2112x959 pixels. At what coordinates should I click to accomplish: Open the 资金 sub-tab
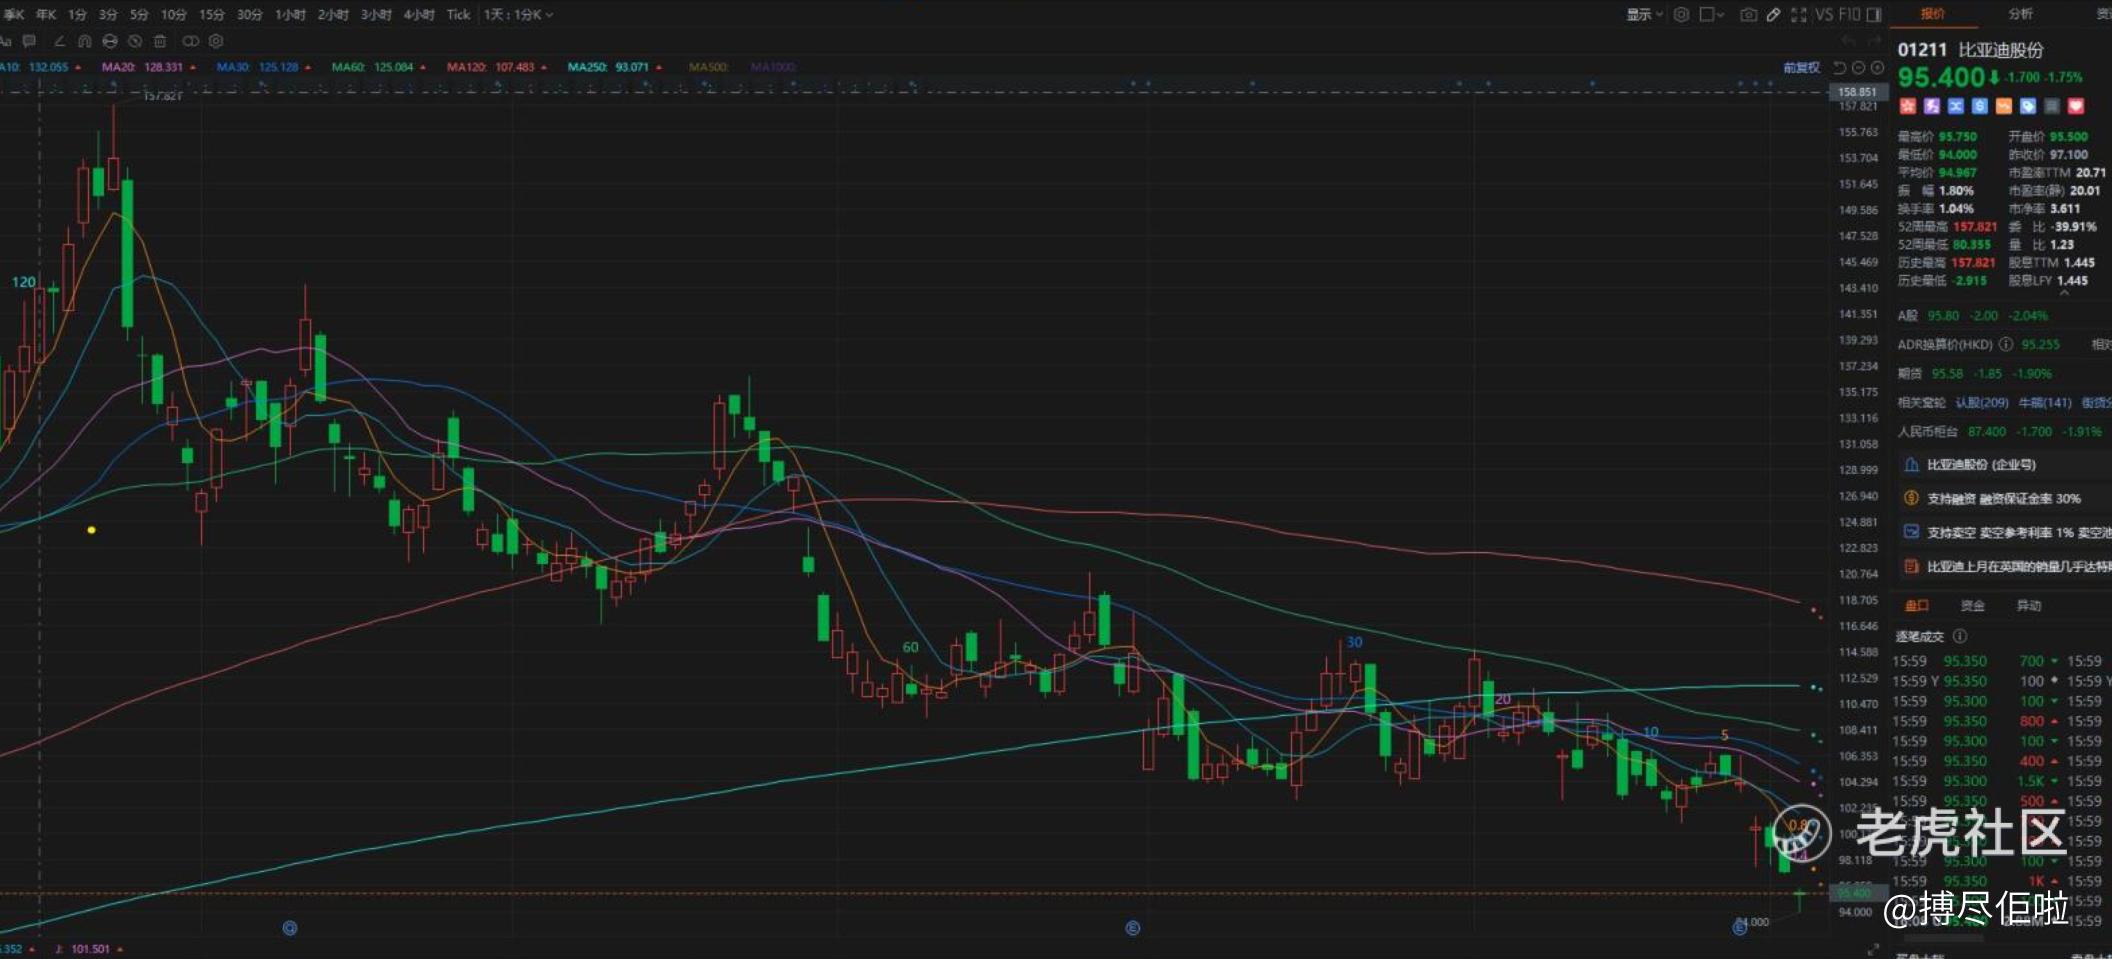pos(1972,606)
